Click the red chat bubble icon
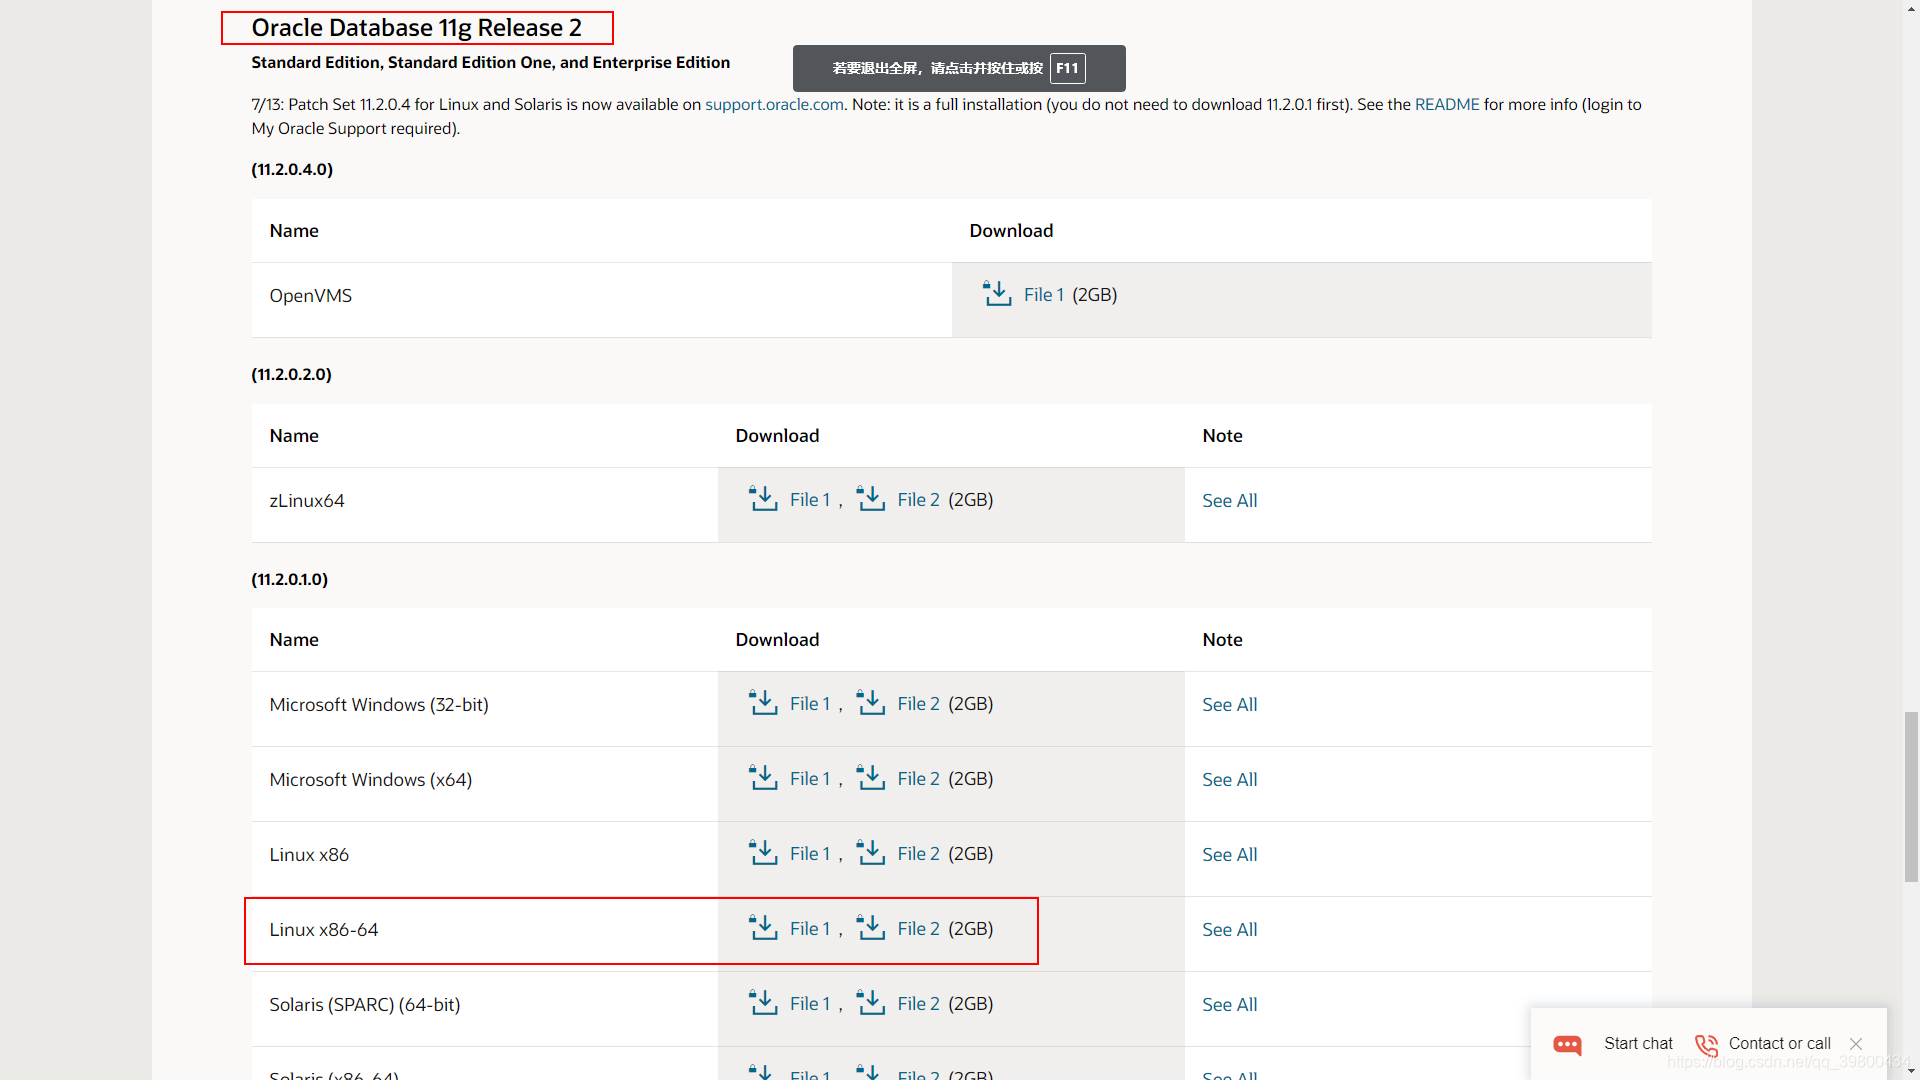 point(1567,1045)
